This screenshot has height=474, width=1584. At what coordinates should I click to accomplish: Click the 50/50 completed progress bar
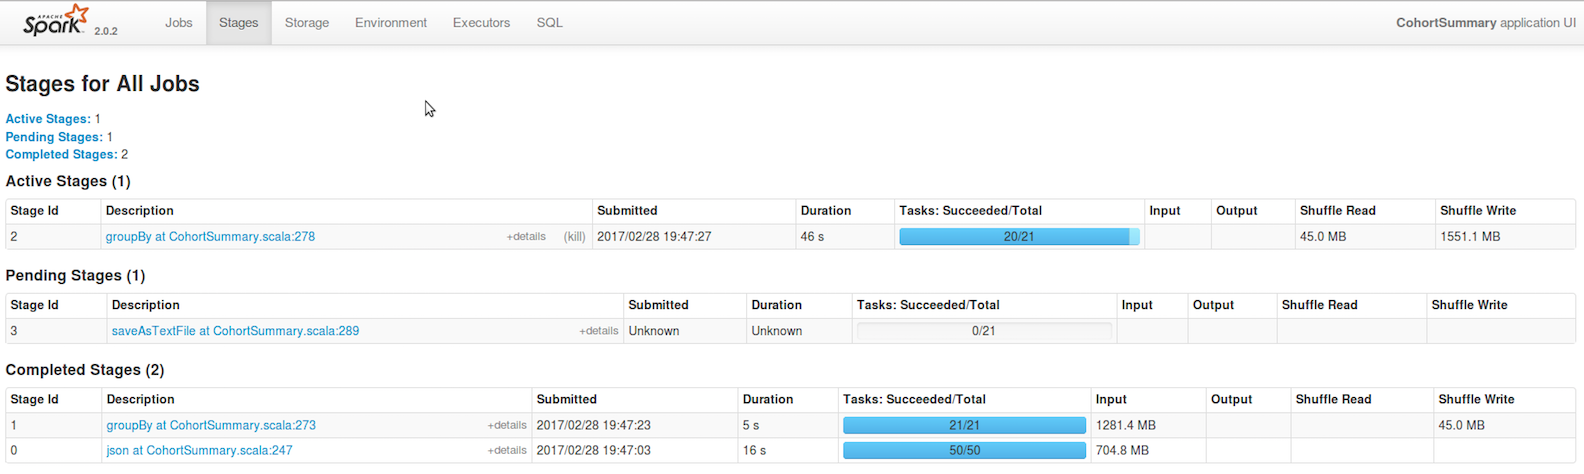[964, 451]
